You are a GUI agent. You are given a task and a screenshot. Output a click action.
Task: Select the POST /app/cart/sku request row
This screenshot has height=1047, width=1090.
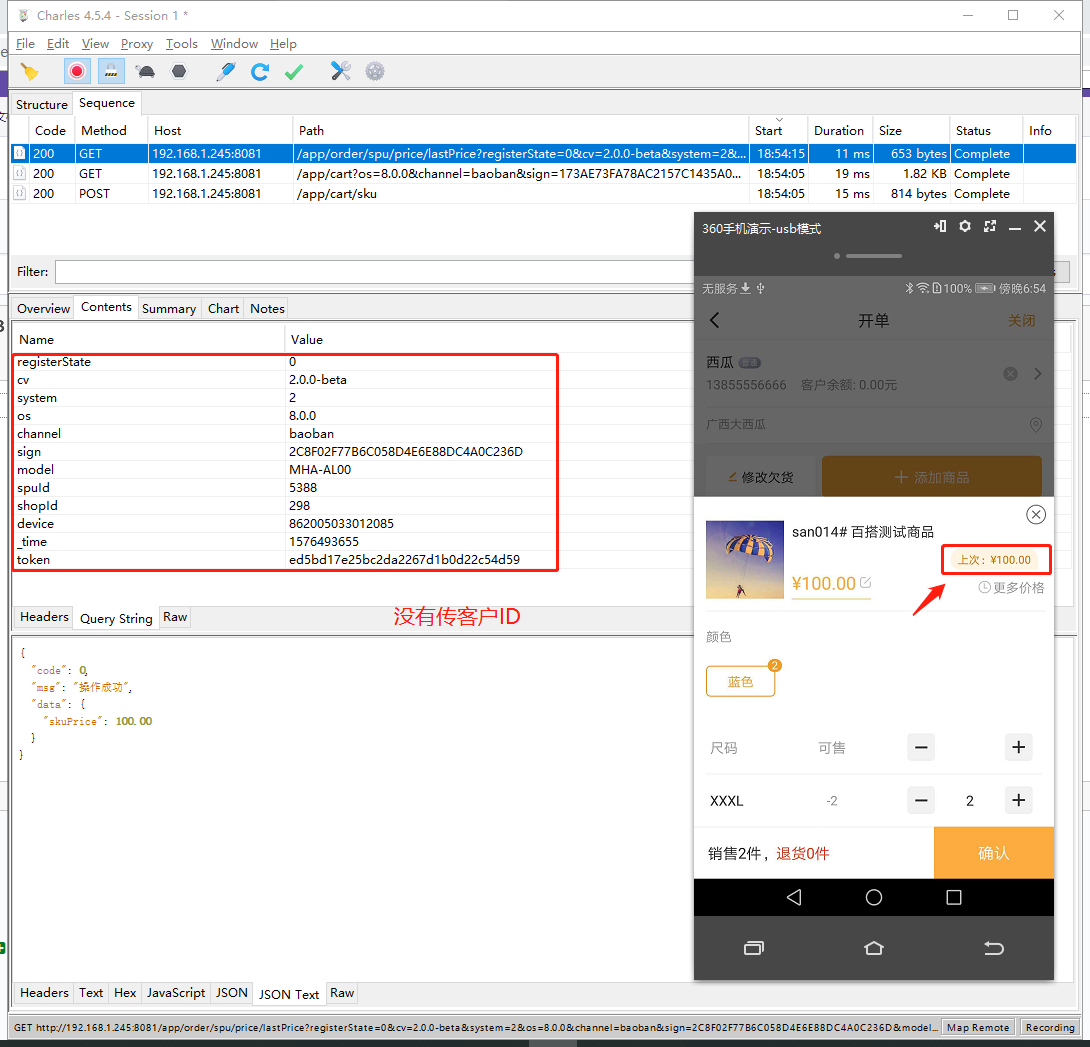tap(543, 194)
